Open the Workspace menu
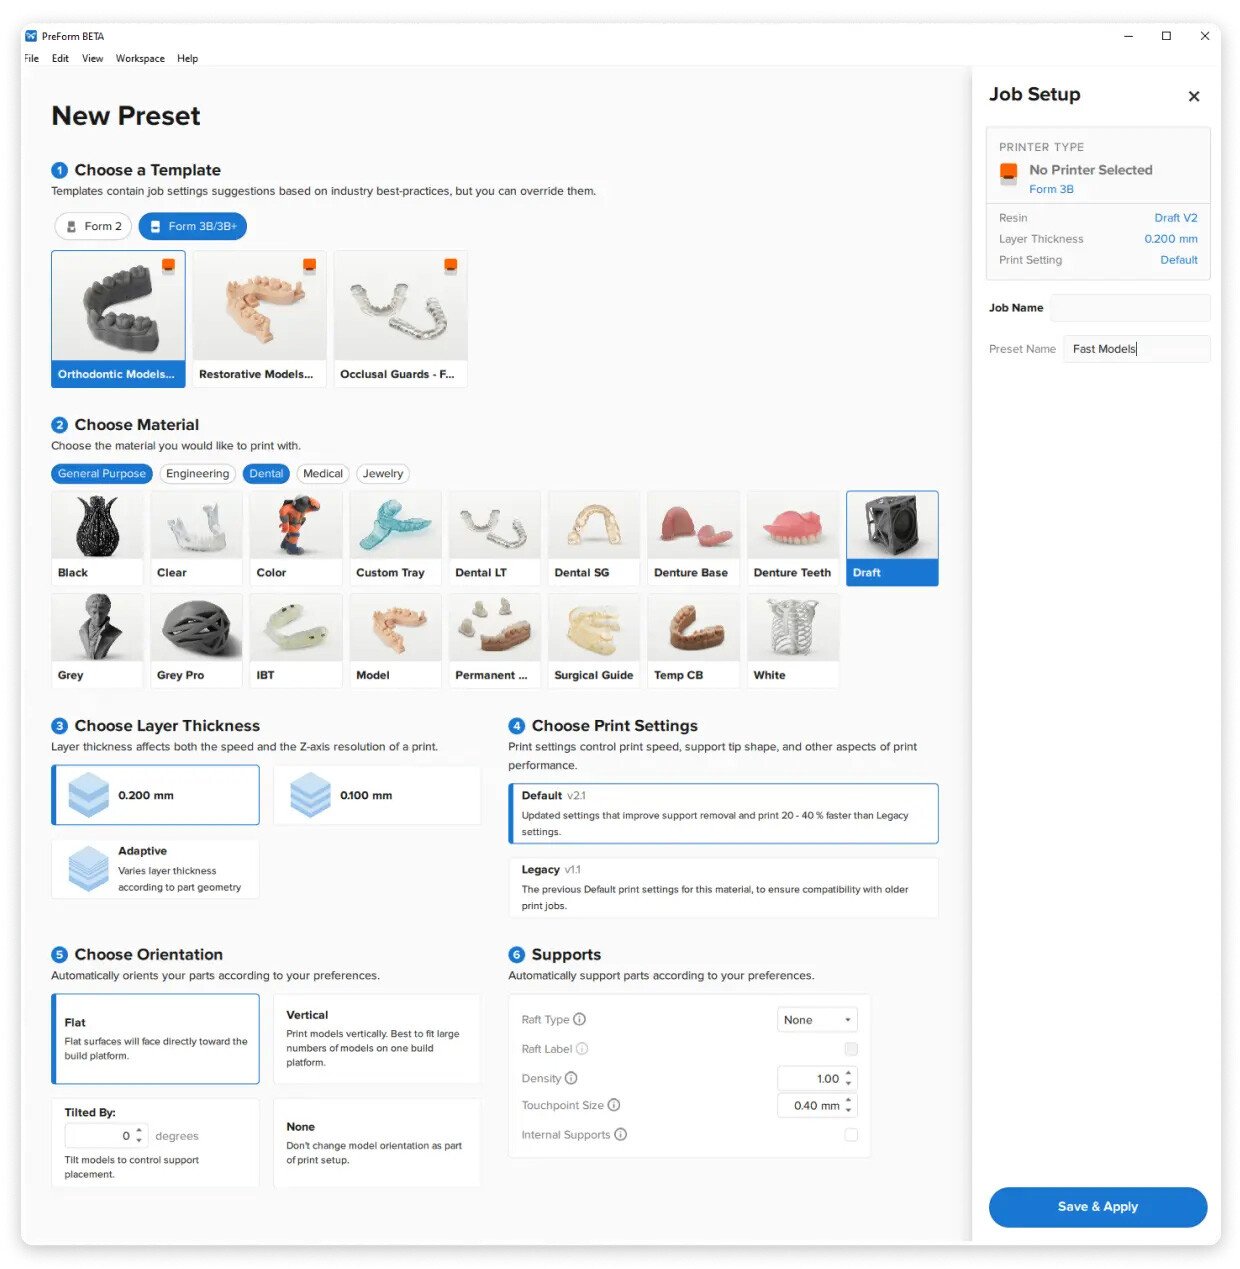 click(140, 59)
